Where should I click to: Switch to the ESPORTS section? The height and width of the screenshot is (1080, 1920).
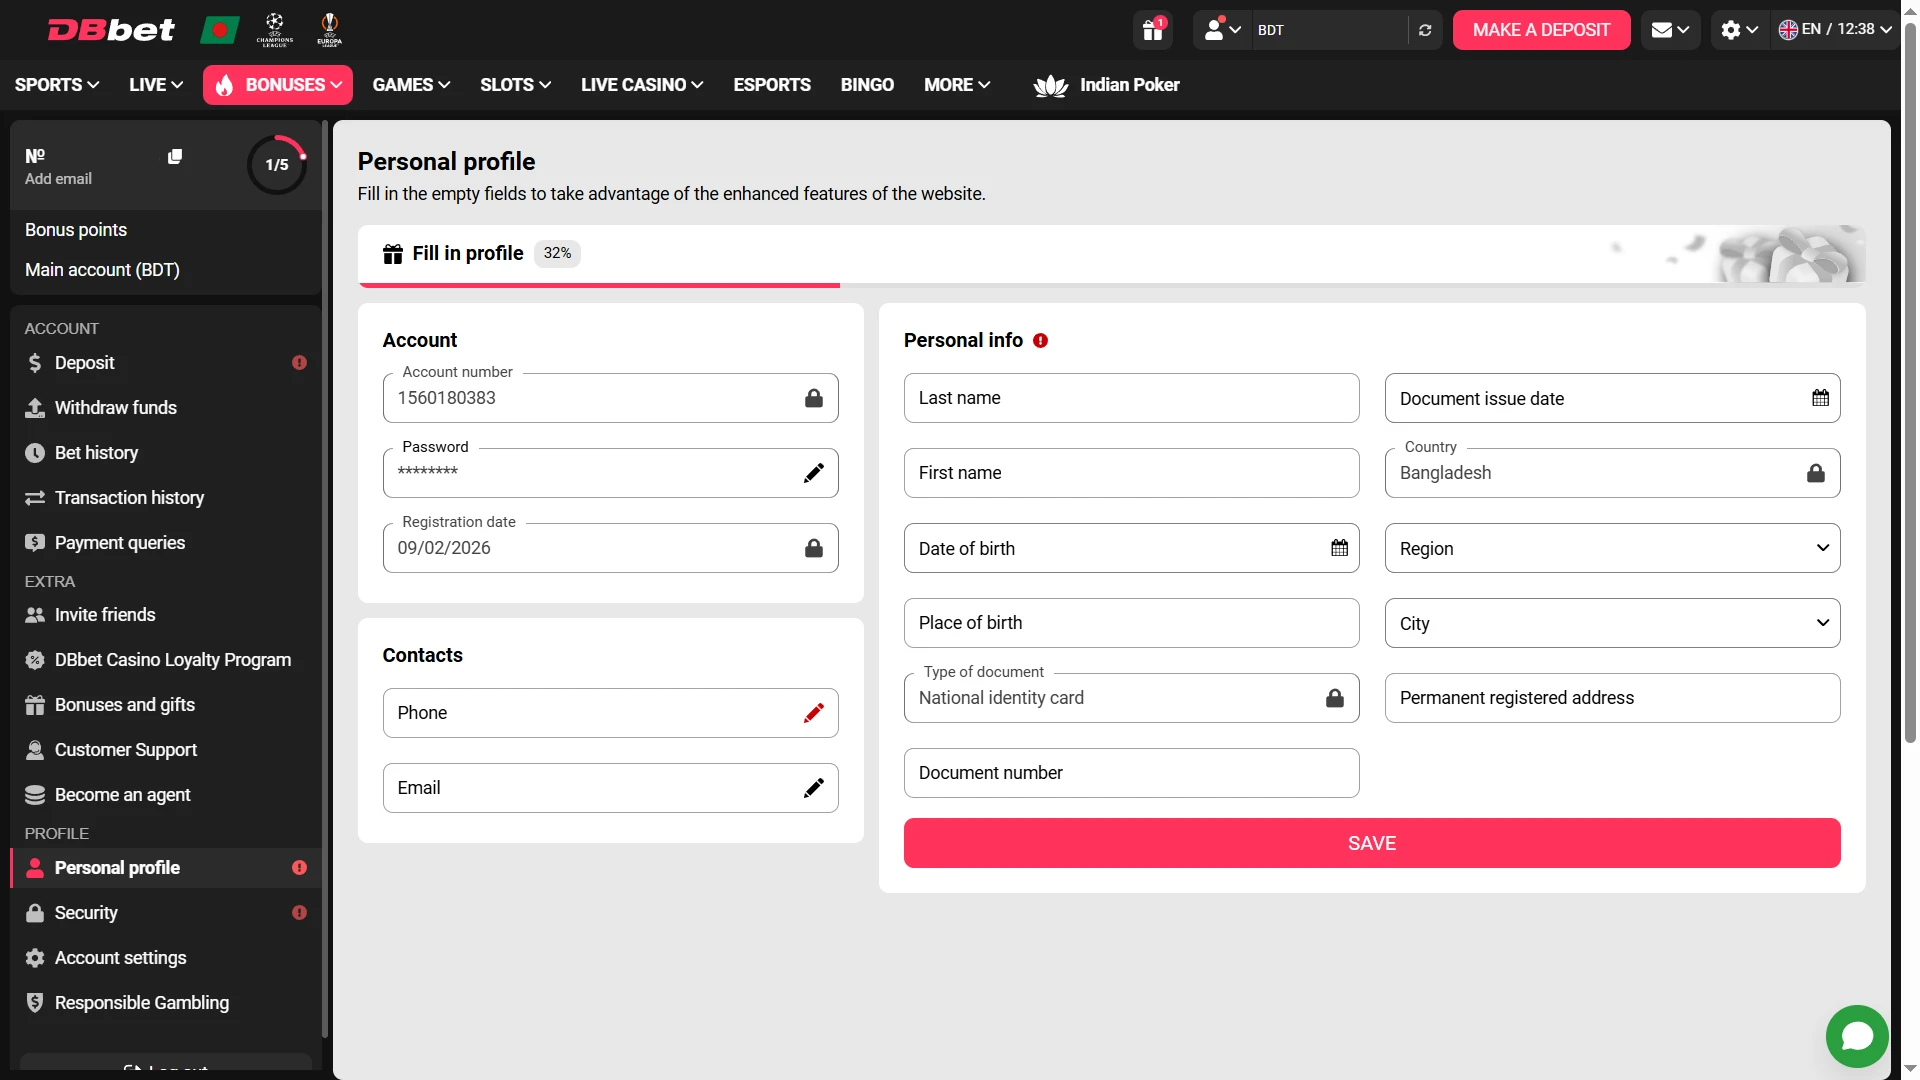pyautogui.click(x=771, y=85)
